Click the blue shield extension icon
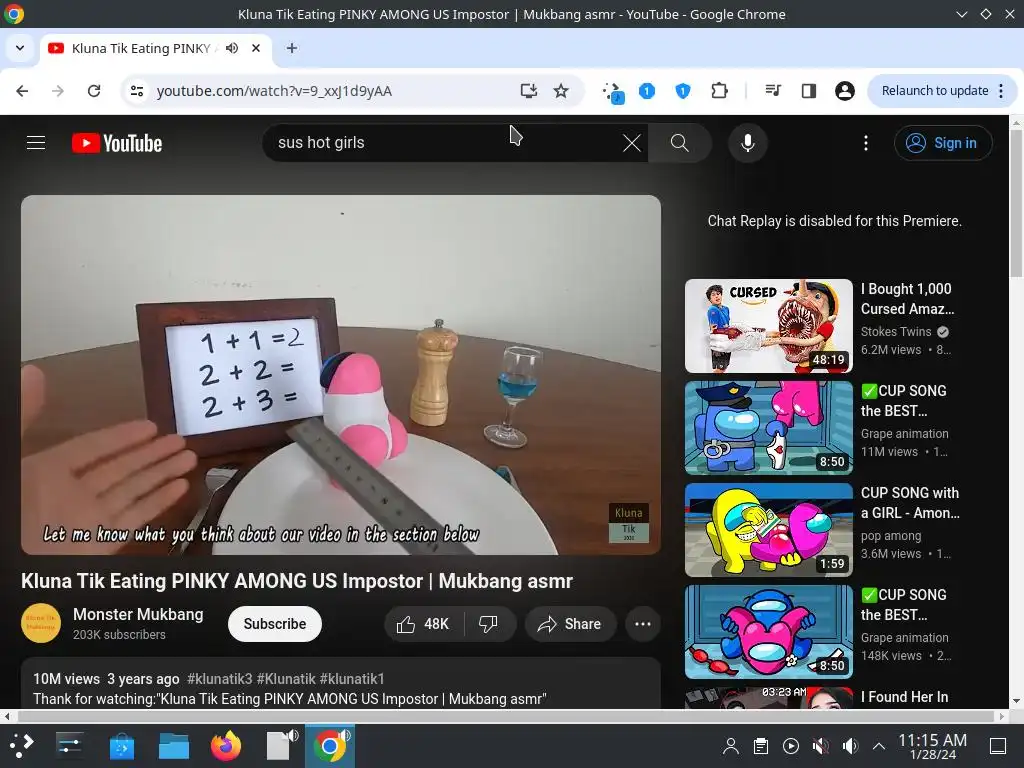 point(682,91)
